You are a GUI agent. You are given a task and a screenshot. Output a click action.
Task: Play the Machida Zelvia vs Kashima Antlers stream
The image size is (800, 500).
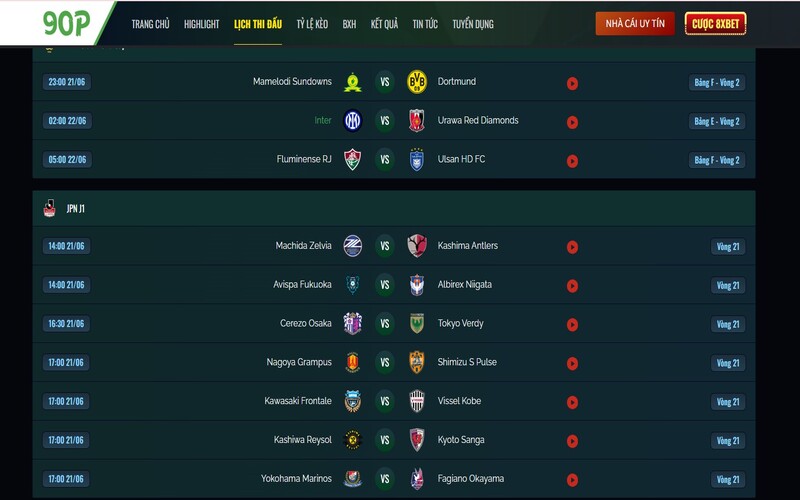[572, 247]
